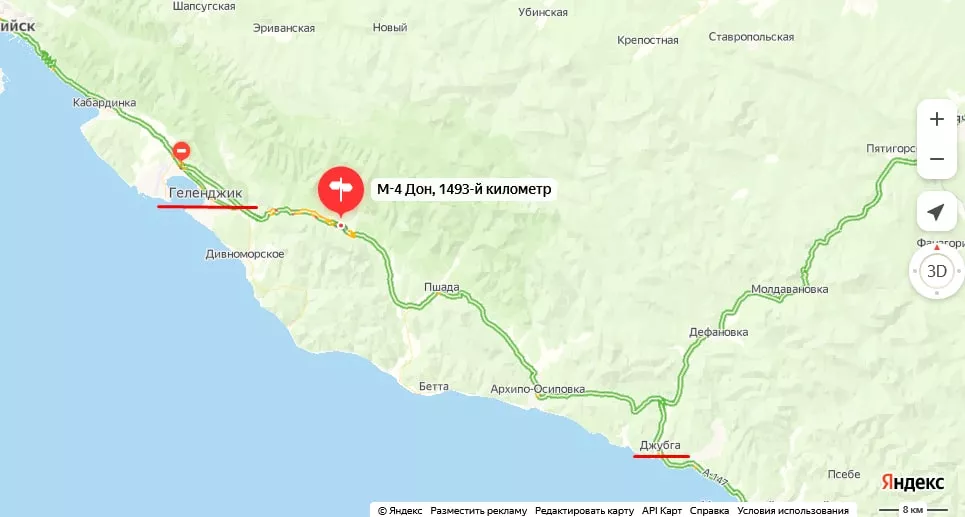Zoom in with the plus button

tap(936, 119)
